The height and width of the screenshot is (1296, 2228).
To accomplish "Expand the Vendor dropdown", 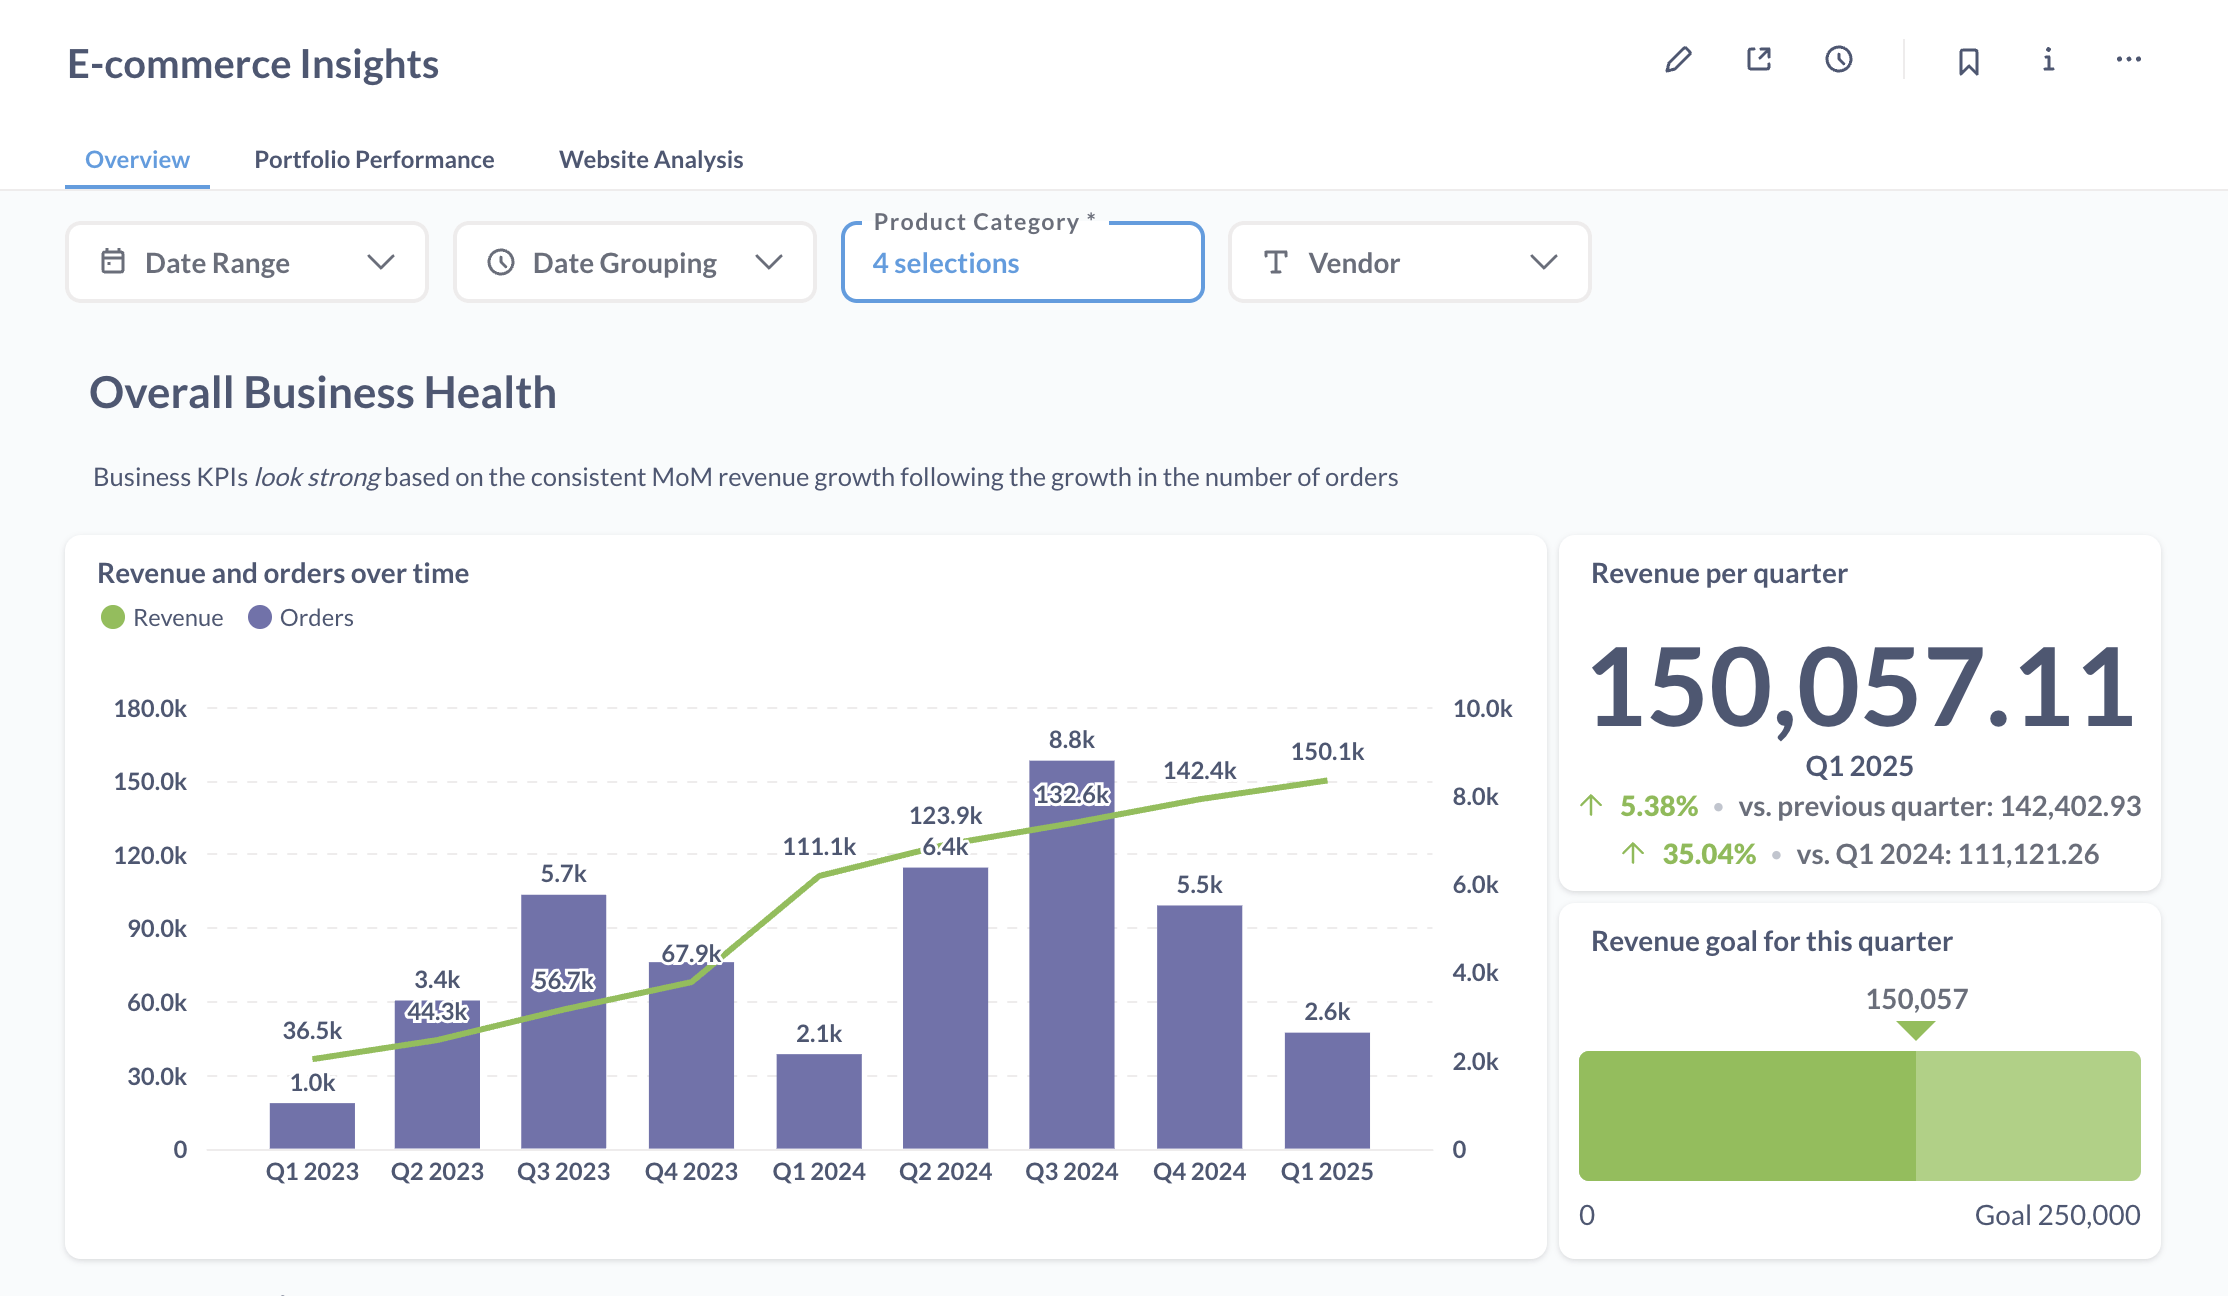I will 1543,262.
